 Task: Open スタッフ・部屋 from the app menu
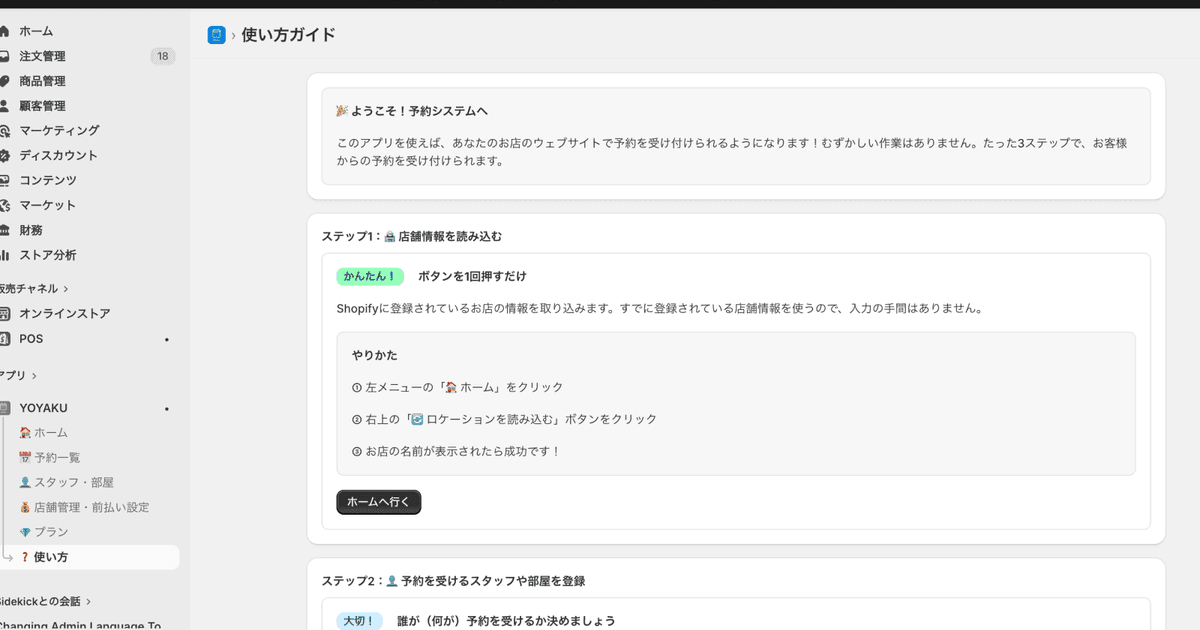coord(72,481)
